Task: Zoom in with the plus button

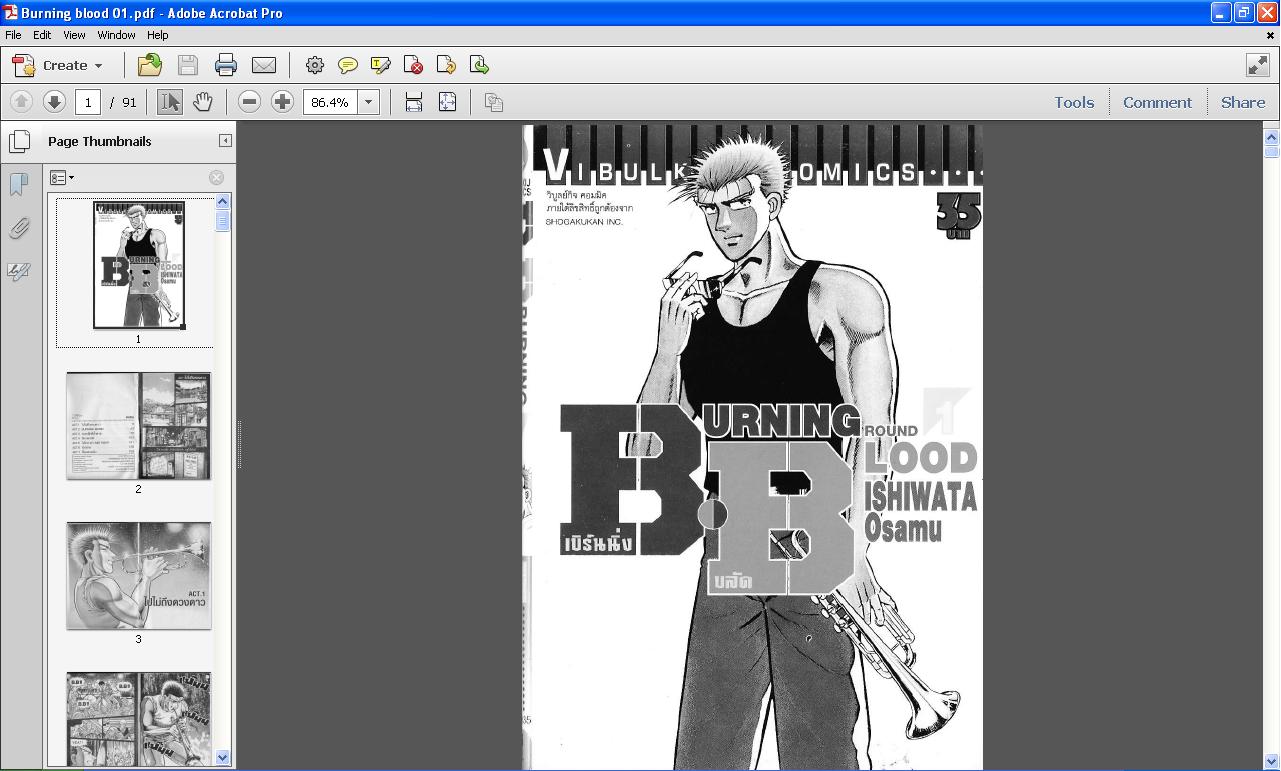Action: pyautogui.click(x=283, y=102)
